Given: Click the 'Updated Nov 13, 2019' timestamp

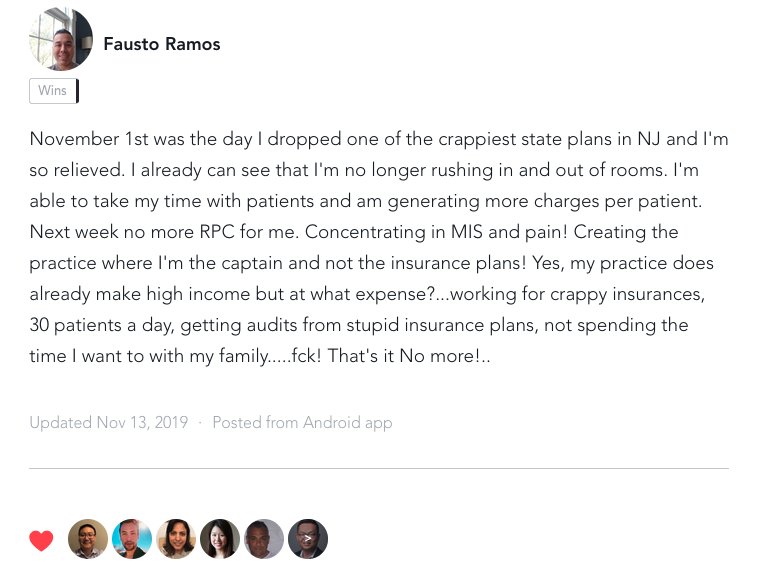Looking at the screenshot, I should pos(109,422).
